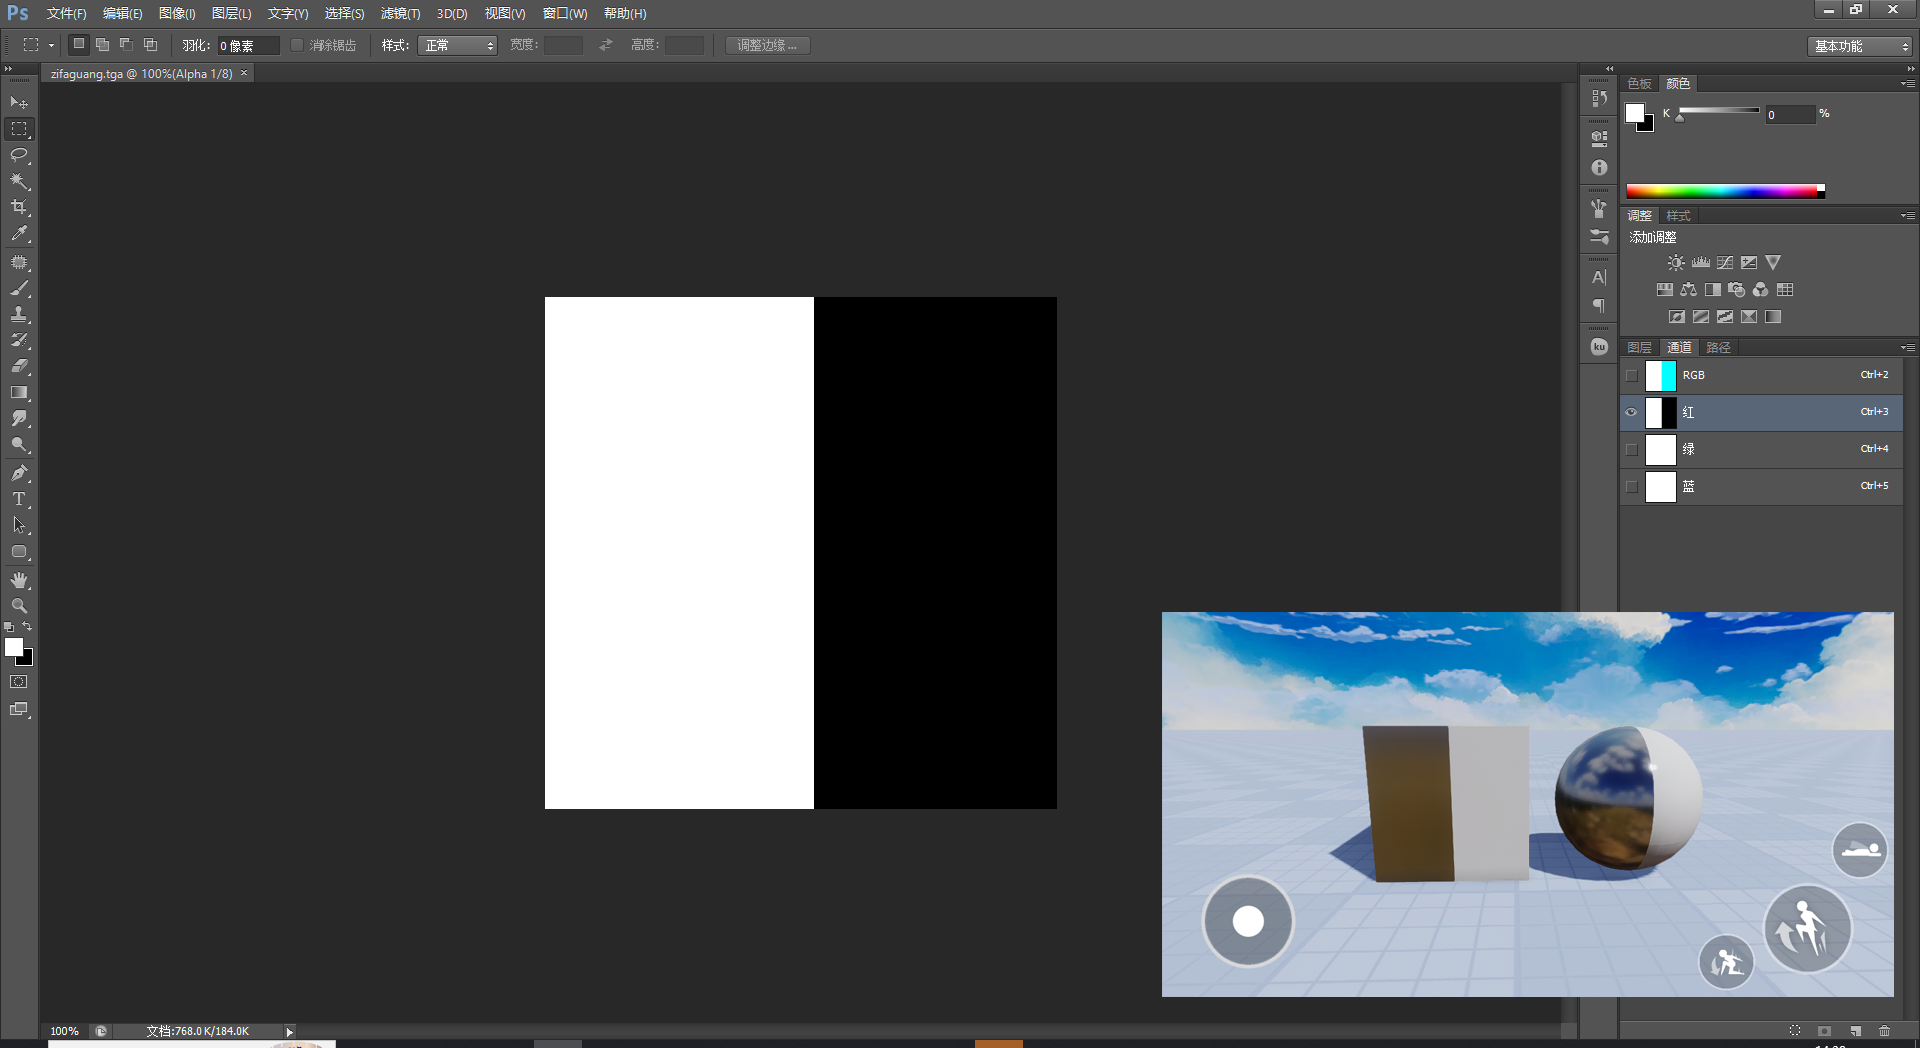Select the Horizontal Type tool
1920x1048 pixels.
(19, 499)
